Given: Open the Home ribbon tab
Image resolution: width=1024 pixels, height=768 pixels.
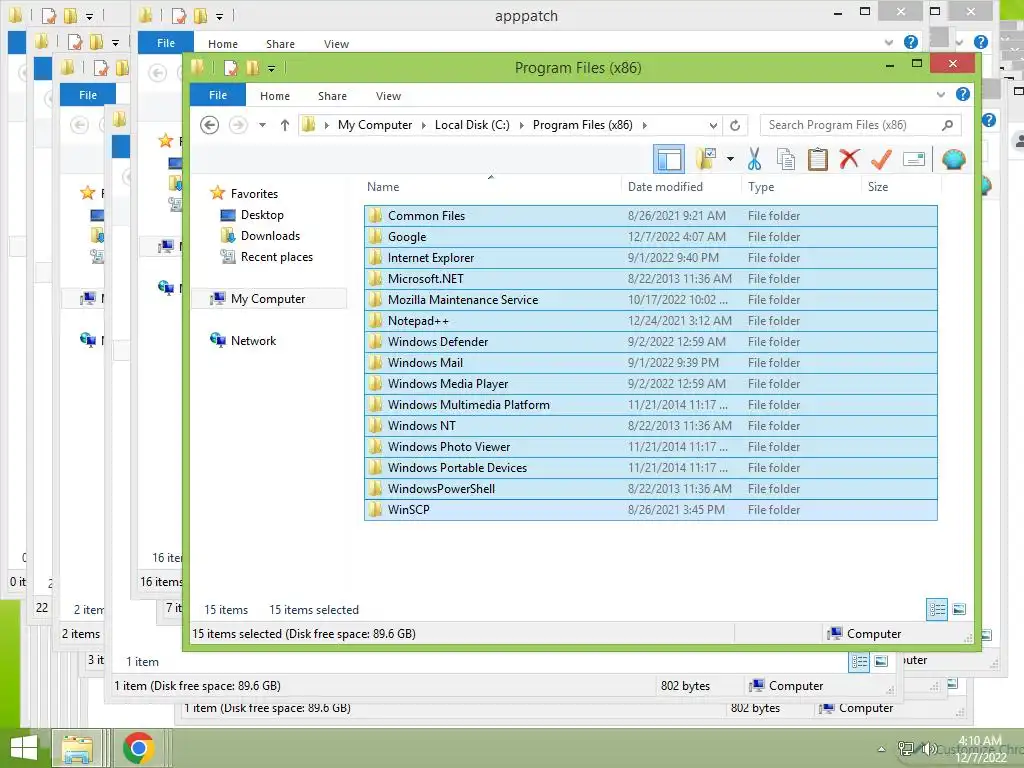Looking at the screenshot, I should 274,96.
